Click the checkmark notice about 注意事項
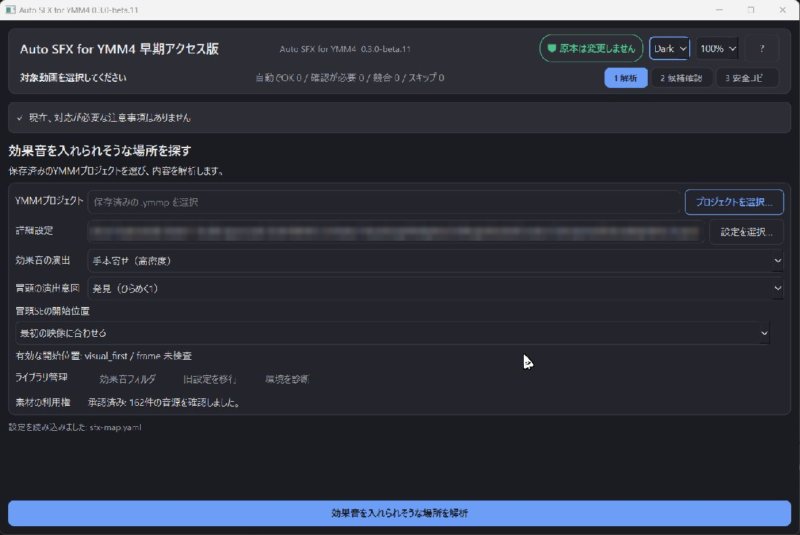The width and height of the screenshot is (800, 535). pyautogui.click(x=399, y=118)
